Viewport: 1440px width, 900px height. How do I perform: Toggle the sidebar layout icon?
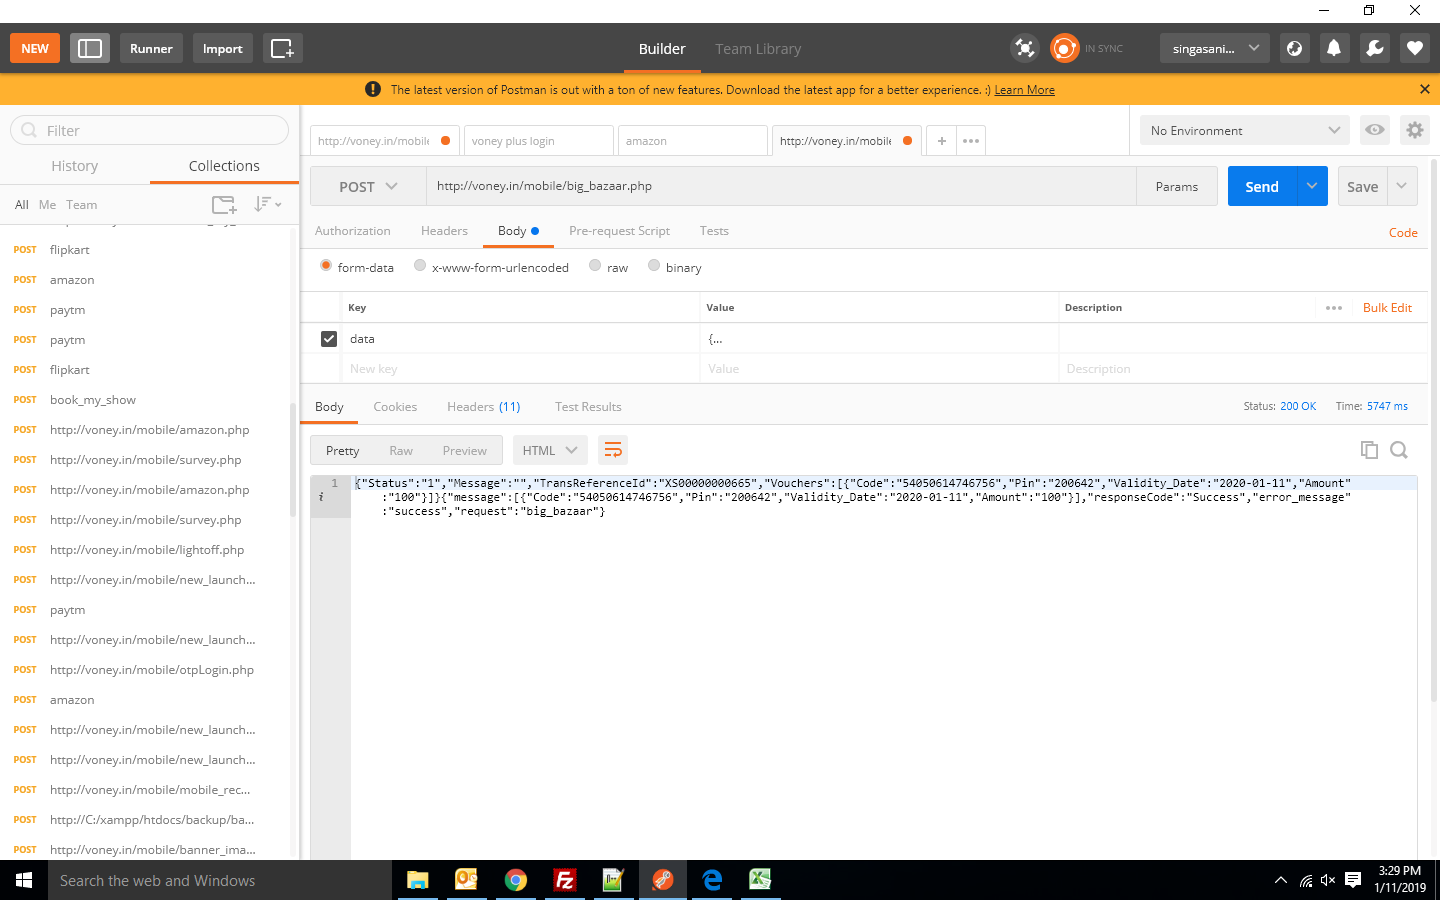(x=90, y=48)
